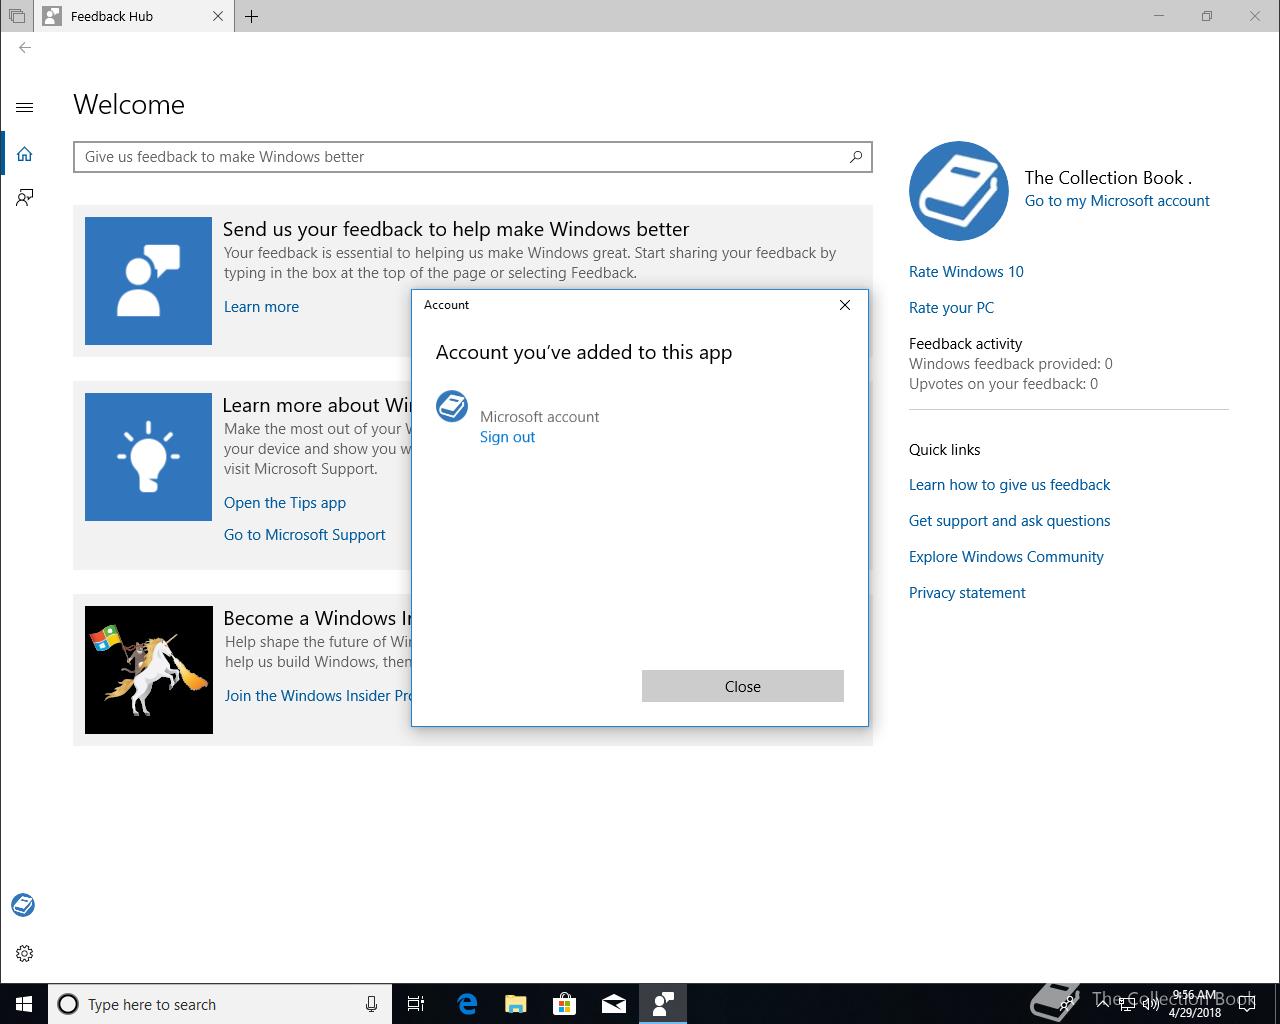
Task: Click the large Collection Book profile picture
Action: (959, 190)
